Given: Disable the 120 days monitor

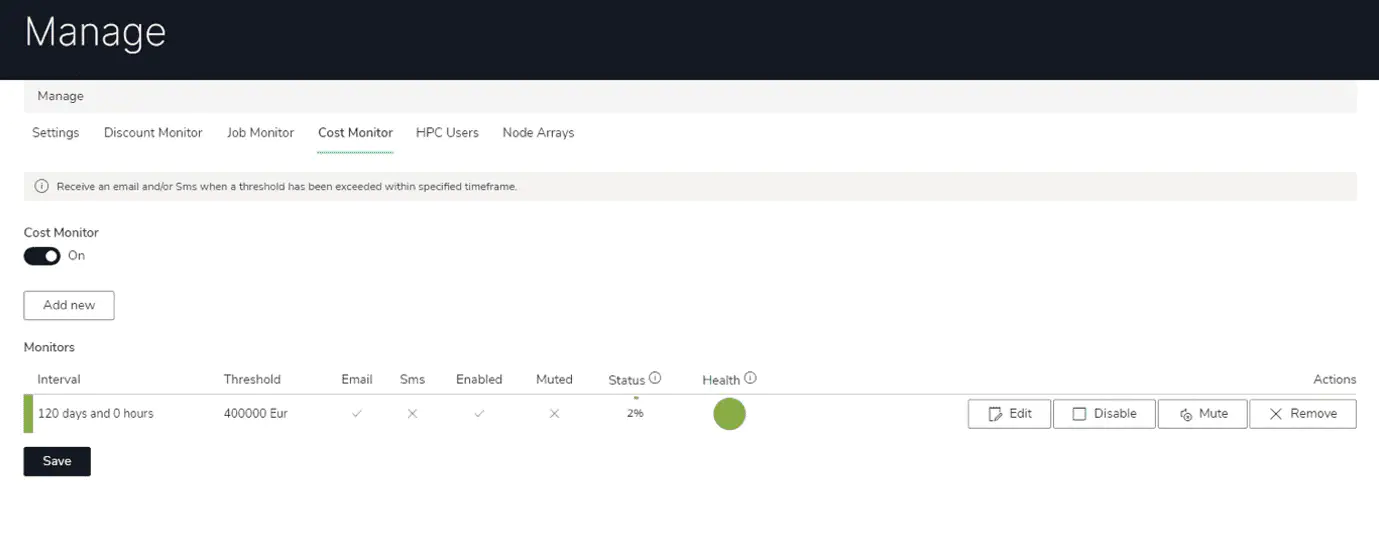Looking at the screenshot, I should (1104, 414).
